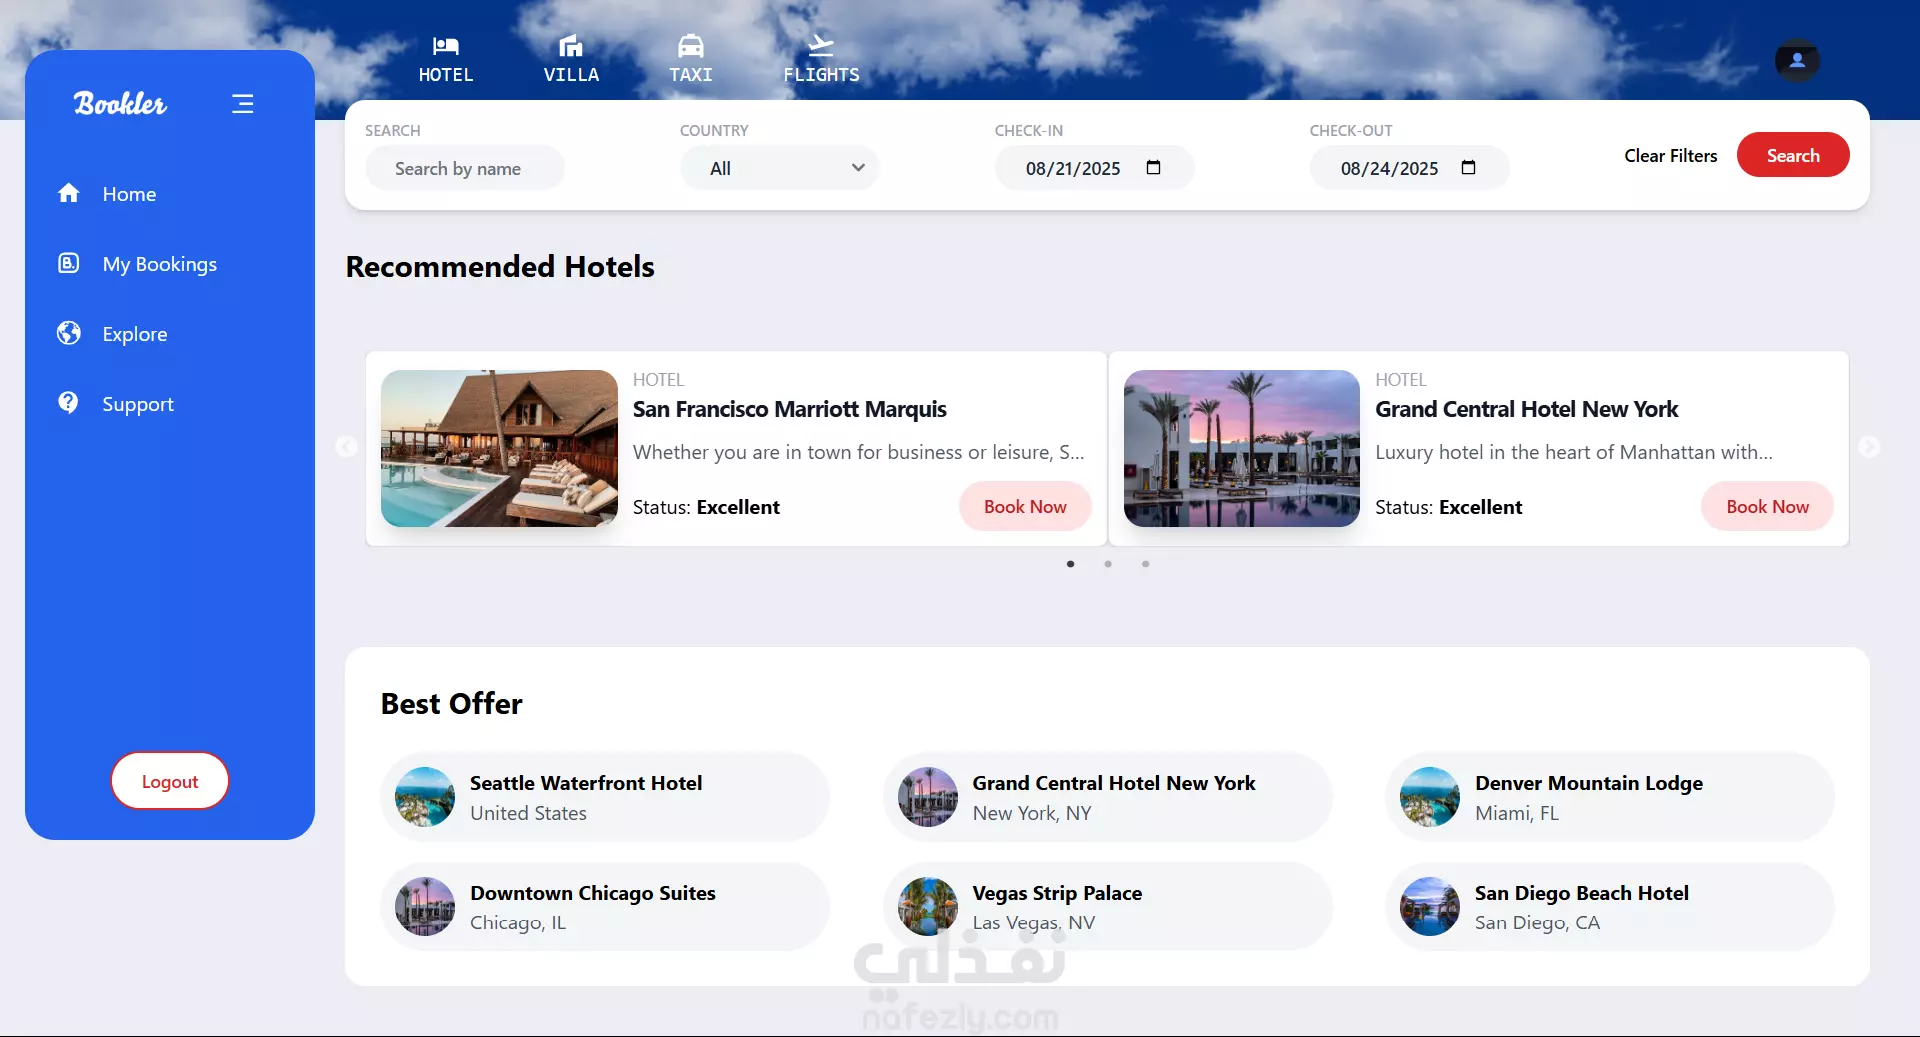Screen dimensions: 1920x1037
Task: Click the My Bookings icon
Action: (x=68, y=263)
